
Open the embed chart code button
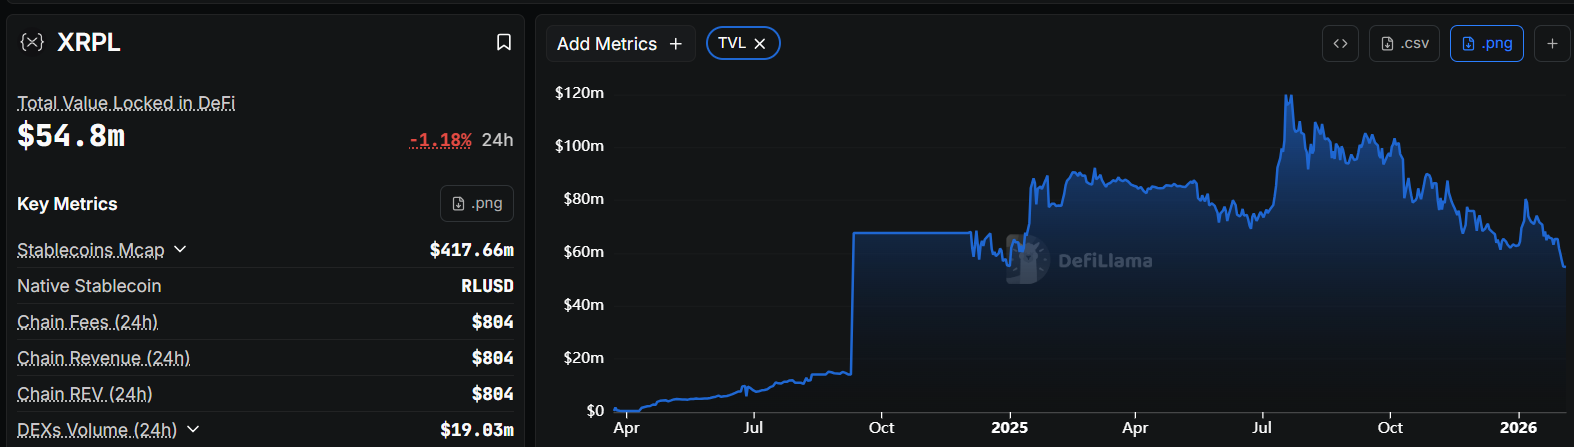tap(1340, 43)
